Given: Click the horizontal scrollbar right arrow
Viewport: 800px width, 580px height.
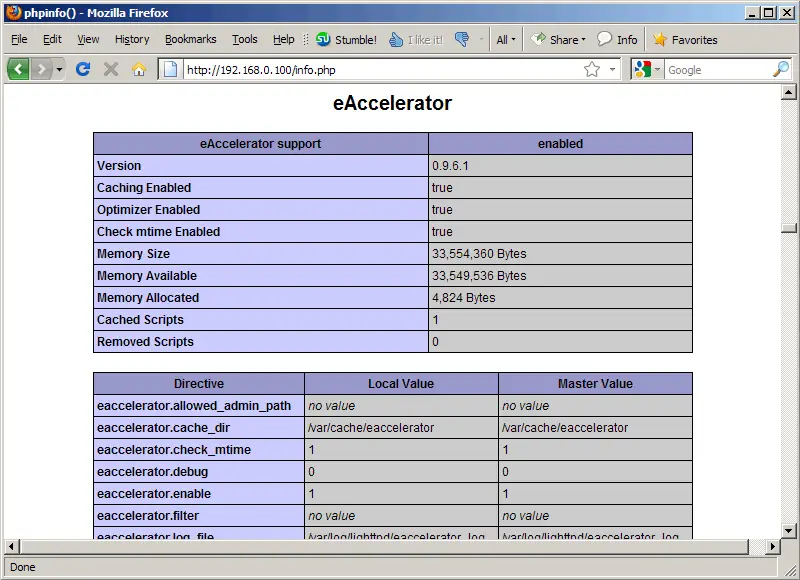Looking at the screenshot, I should coord(772,546).
